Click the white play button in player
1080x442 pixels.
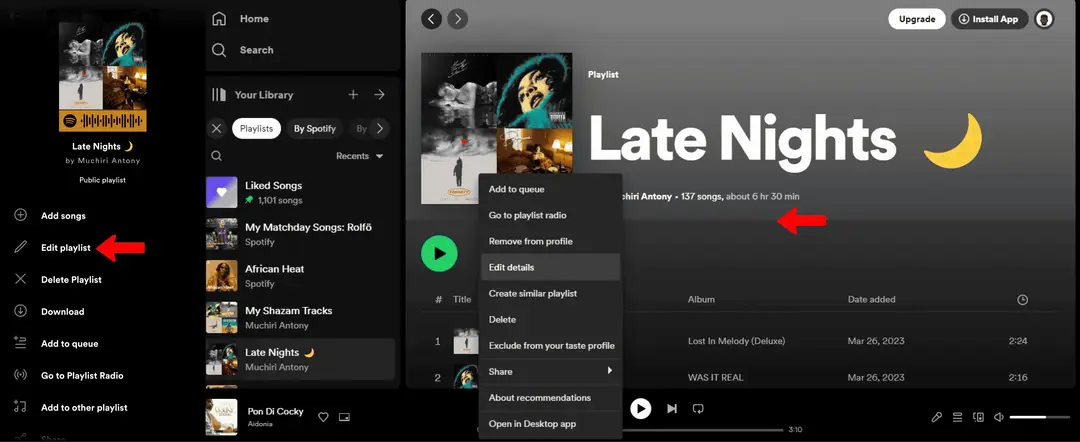click(x=641, y=409)
